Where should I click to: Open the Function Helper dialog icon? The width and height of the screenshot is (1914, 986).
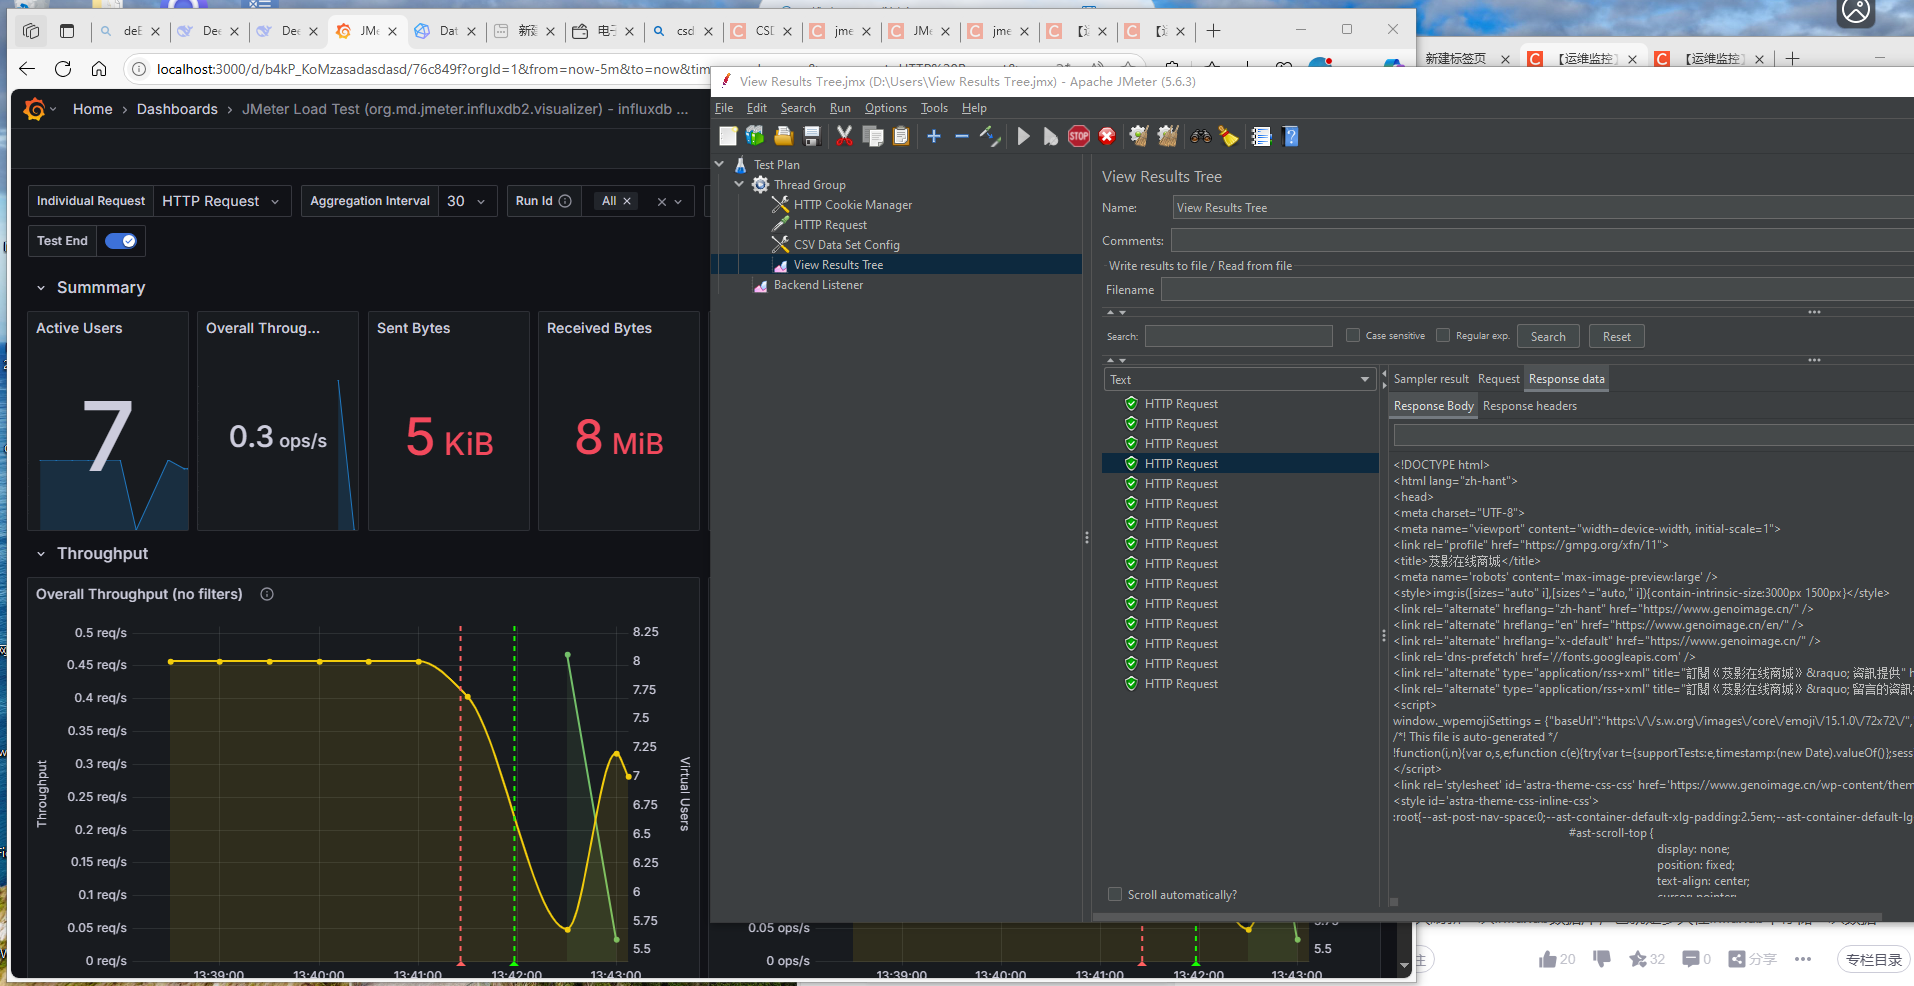[1262, 136]
